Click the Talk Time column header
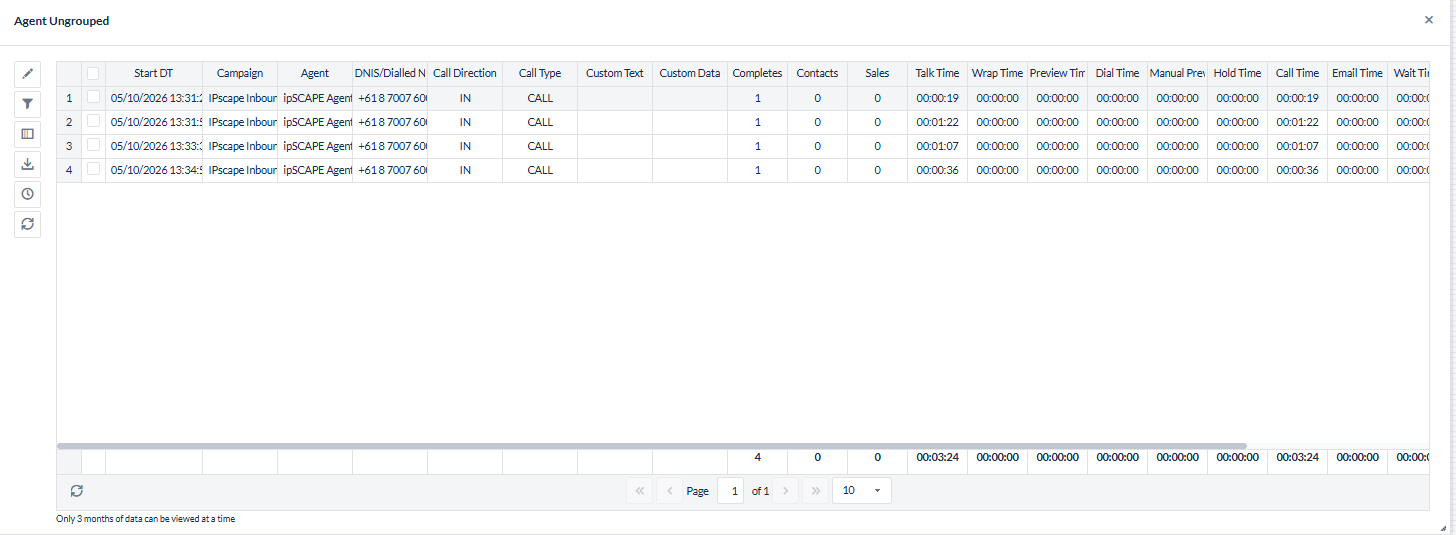The height and width of the screenshot is (535, 1456). tap(937, 73)
